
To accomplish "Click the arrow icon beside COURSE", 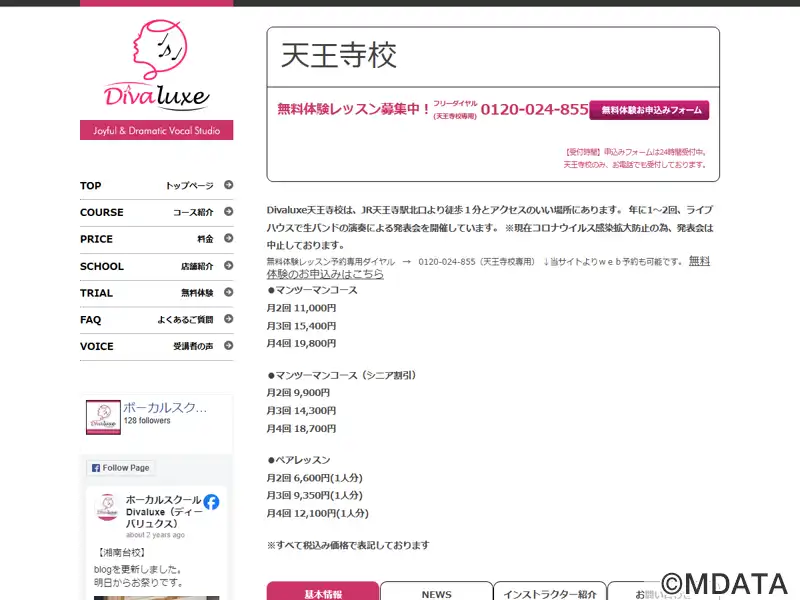I will [229, 211].
